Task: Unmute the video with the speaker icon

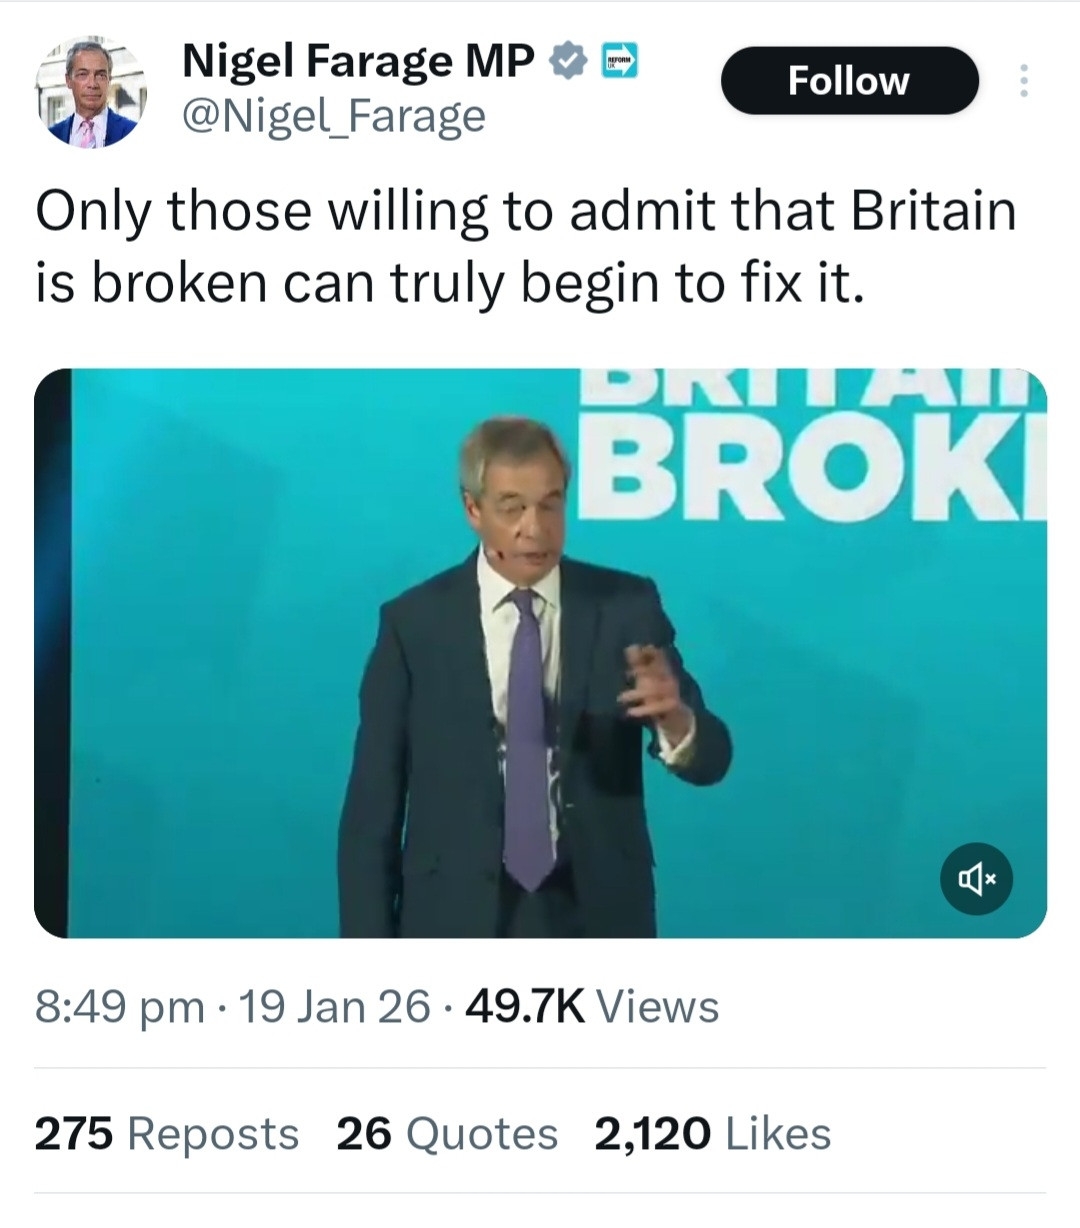Action: pyautogui.click(x=977, y=879)
